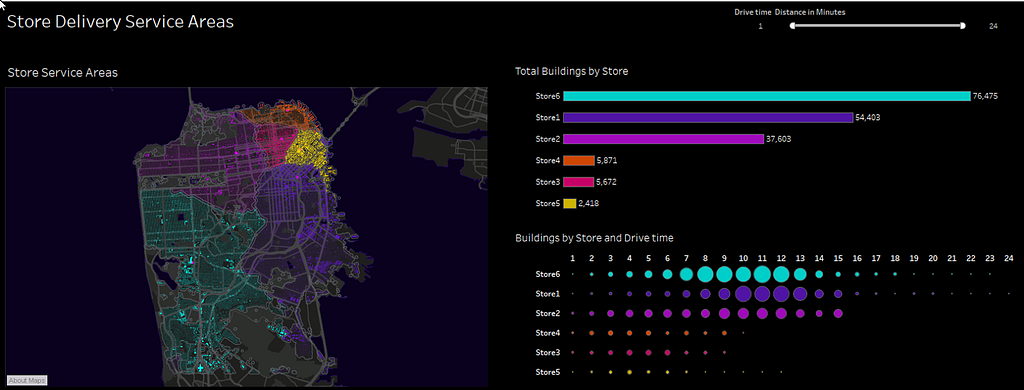Select the Store4 orange bar

pyautogui.click(x=579, y=161)
